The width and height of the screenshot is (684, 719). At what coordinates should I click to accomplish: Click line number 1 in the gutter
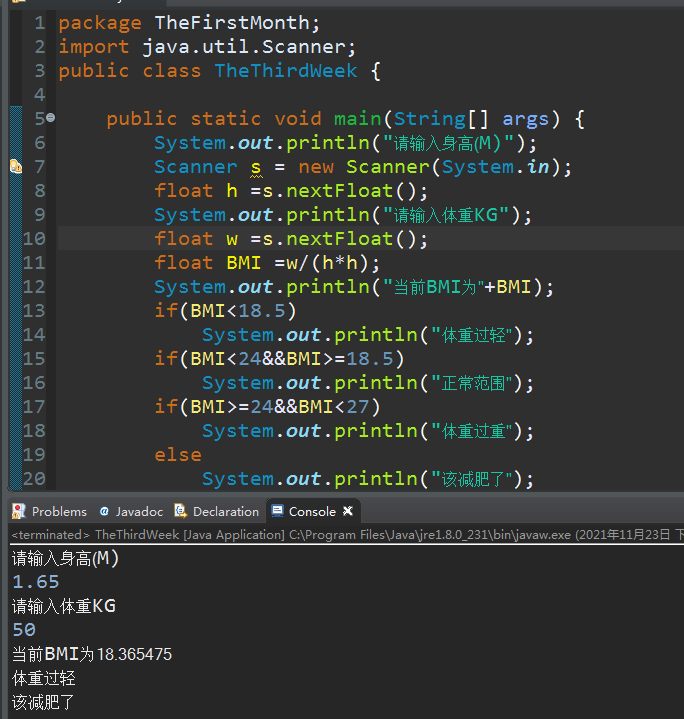click(x=39, y=23)
